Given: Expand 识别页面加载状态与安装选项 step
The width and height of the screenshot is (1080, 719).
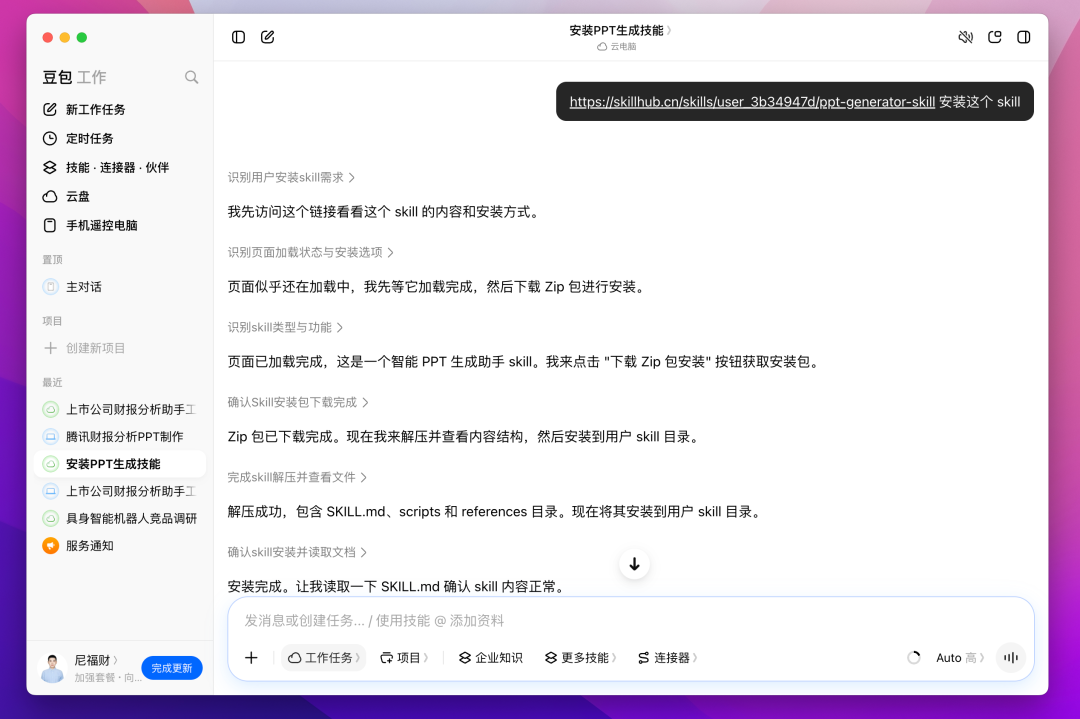Looking at the screenshot, I should (x=311, y=253).
